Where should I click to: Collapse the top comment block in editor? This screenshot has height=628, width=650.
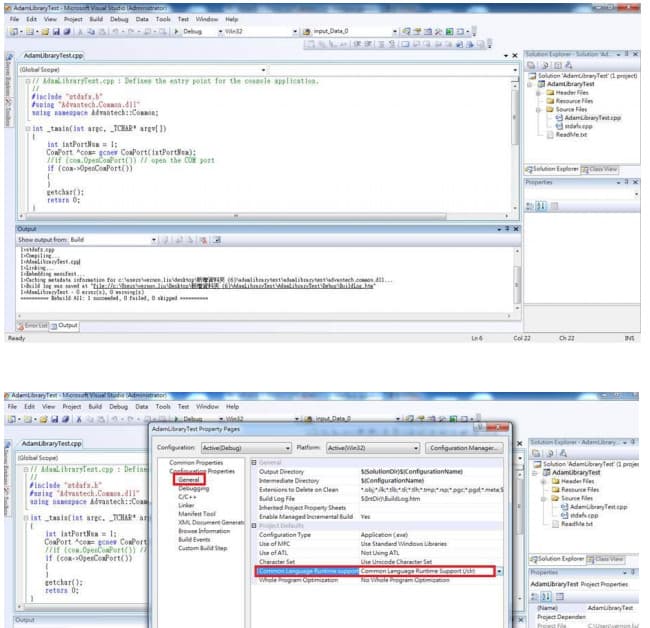coord(26,78)
